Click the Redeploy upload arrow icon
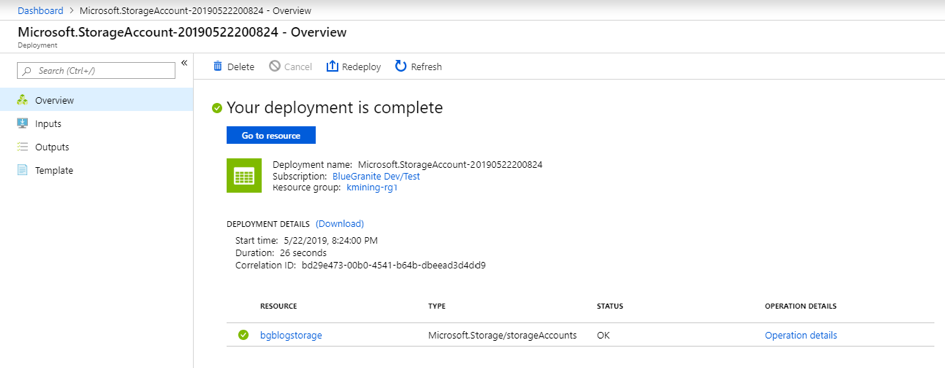This screenshot has width=945, height=368. (x=332, y=66)
